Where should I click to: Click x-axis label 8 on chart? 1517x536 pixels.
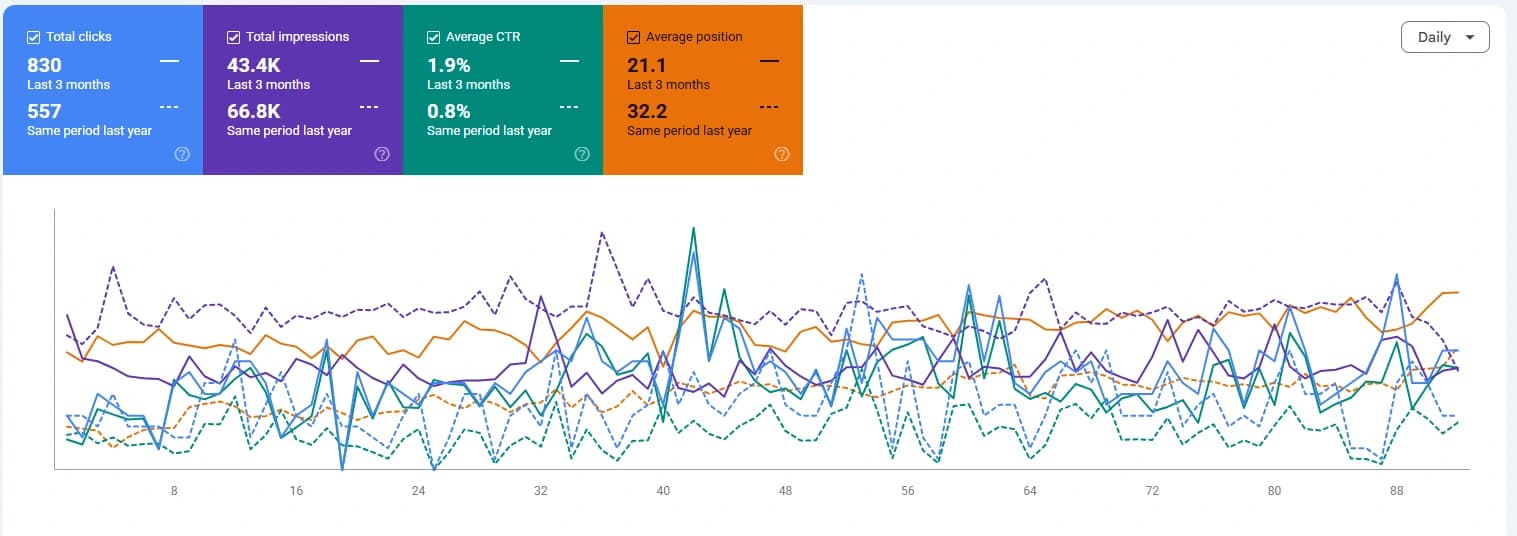coord(174,491)
